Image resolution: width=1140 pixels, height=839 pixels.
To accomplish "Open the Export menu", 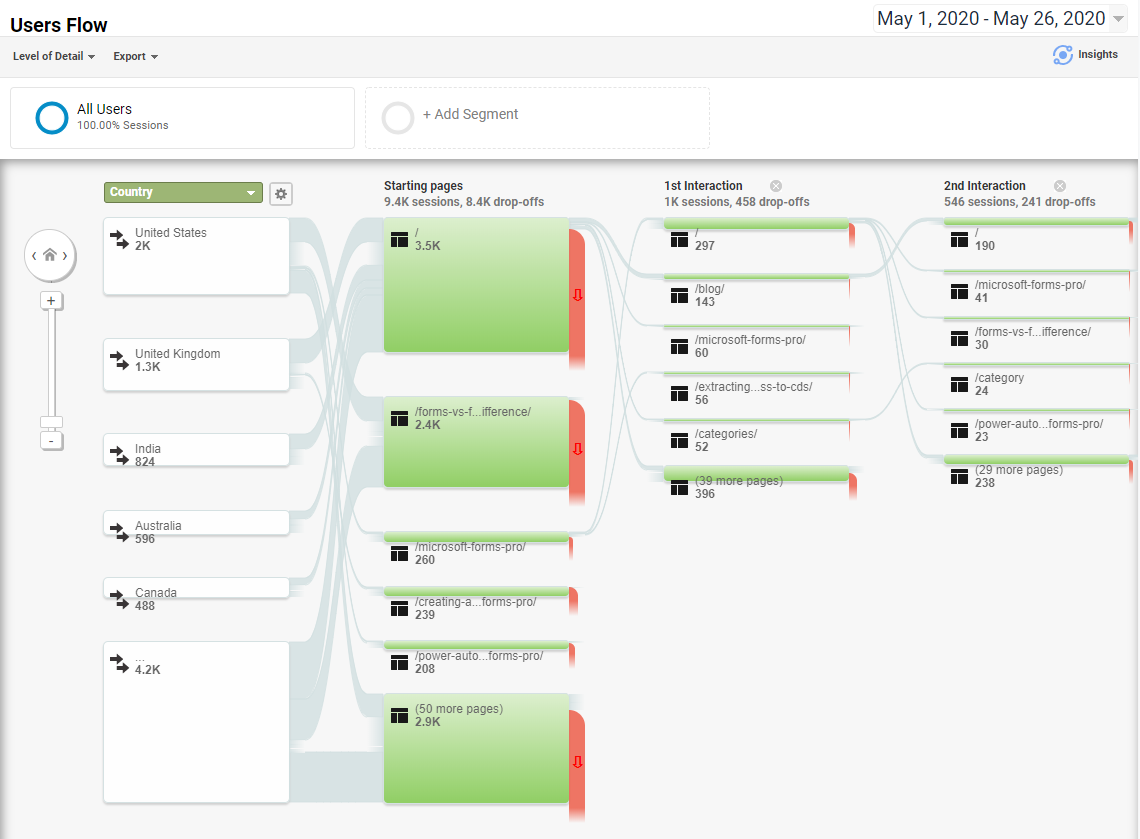I will [135, 56].
